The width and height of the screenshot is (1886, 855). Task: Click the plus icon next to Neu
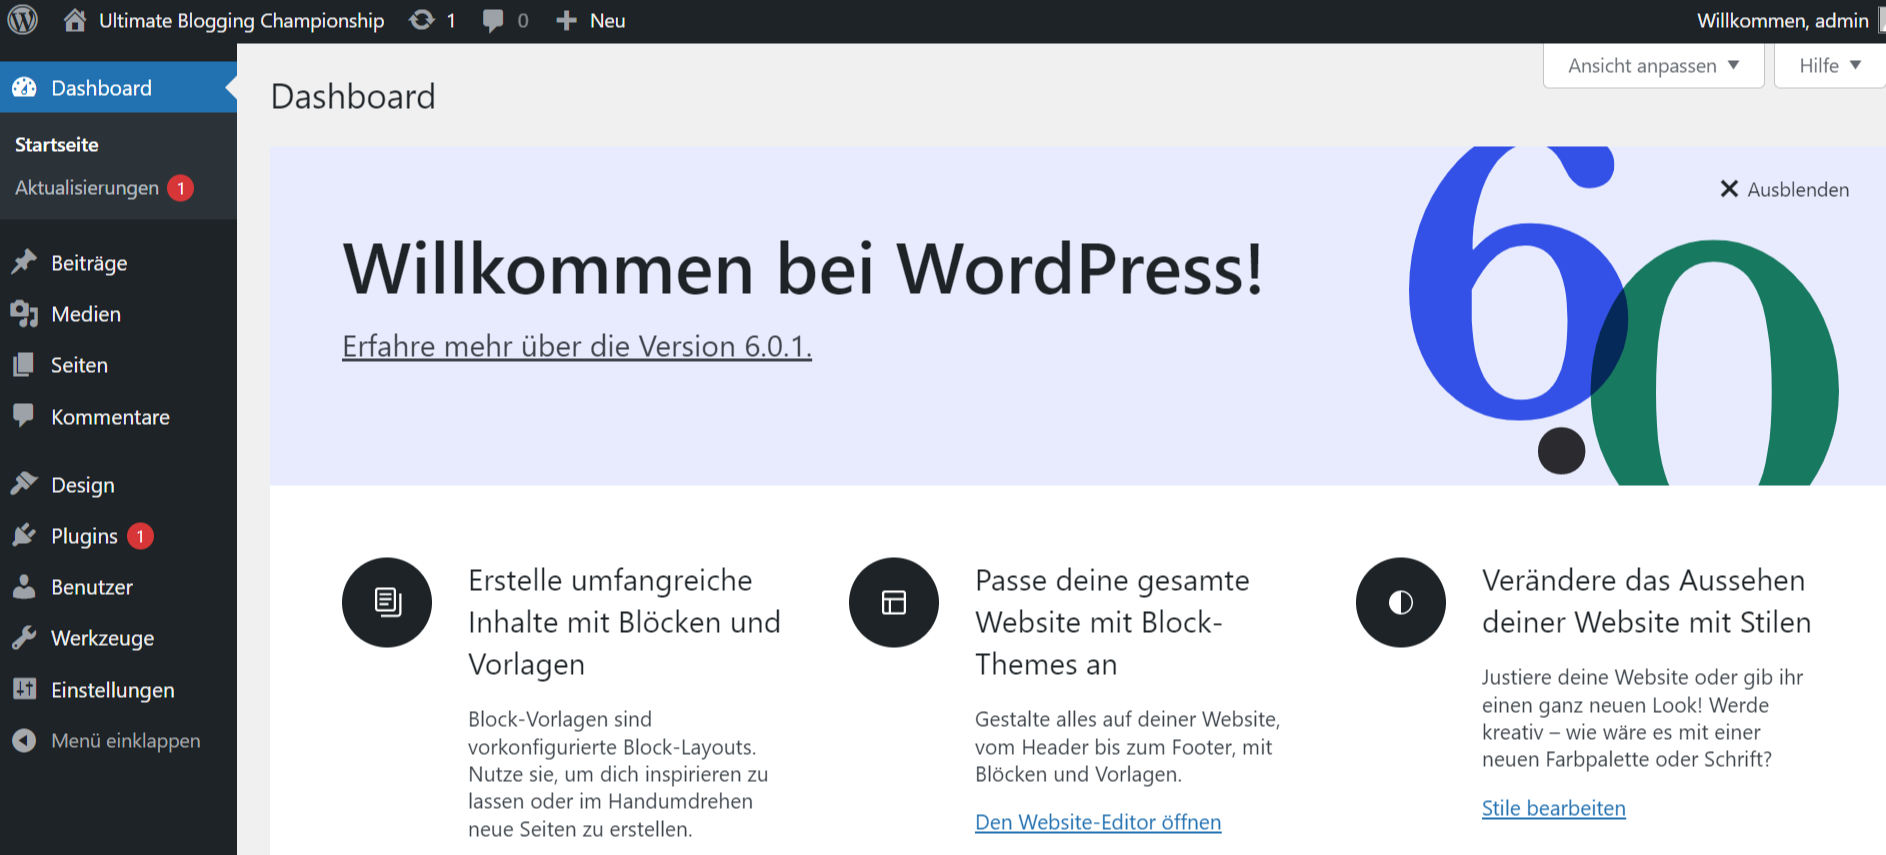click(x=566, y=21)
